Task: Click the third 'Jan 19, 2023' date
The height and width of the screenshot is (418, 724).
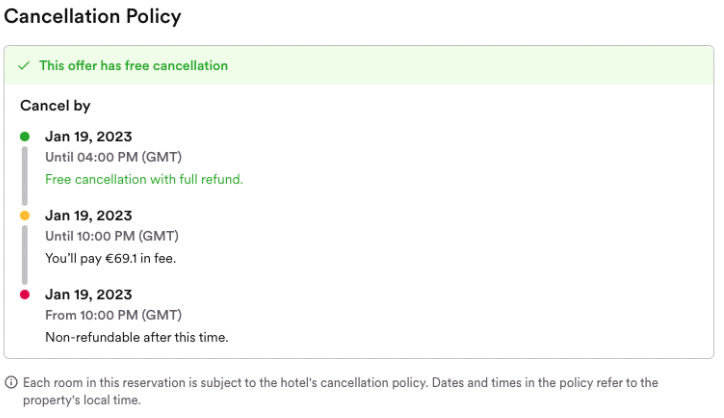Action: click(89, 295)
